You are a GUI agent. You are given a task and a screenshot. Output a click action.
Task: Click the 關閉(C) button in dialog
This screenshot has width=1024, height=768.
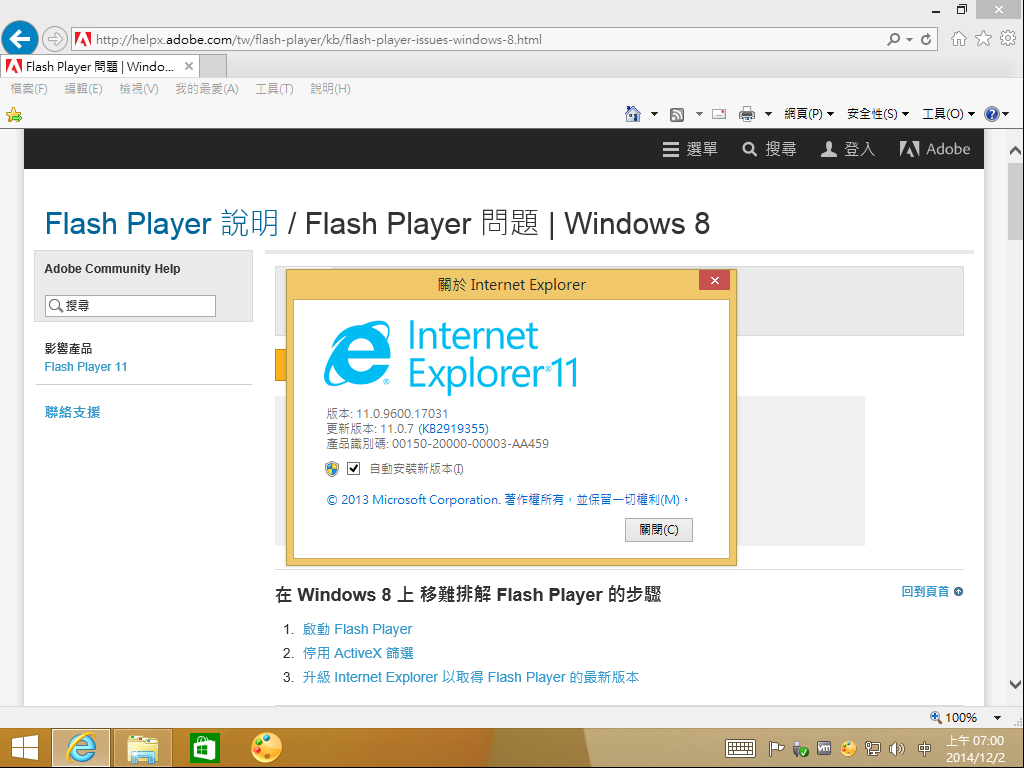pos(658,530)
